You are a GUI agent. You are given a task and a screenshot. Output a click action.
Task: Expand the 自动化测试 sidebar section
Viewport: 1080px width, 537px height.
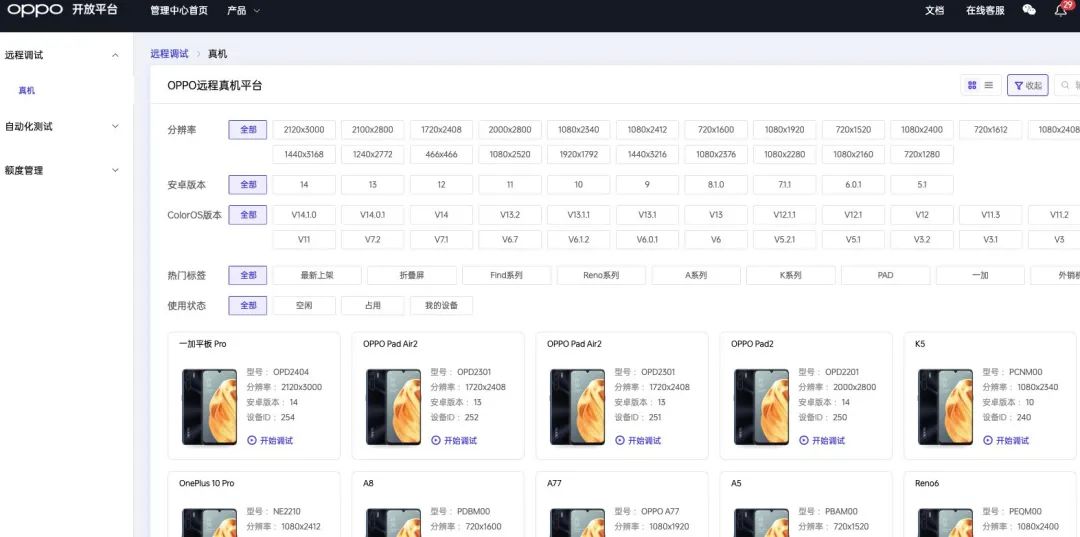pyautogui.click(x=115, y=127)
